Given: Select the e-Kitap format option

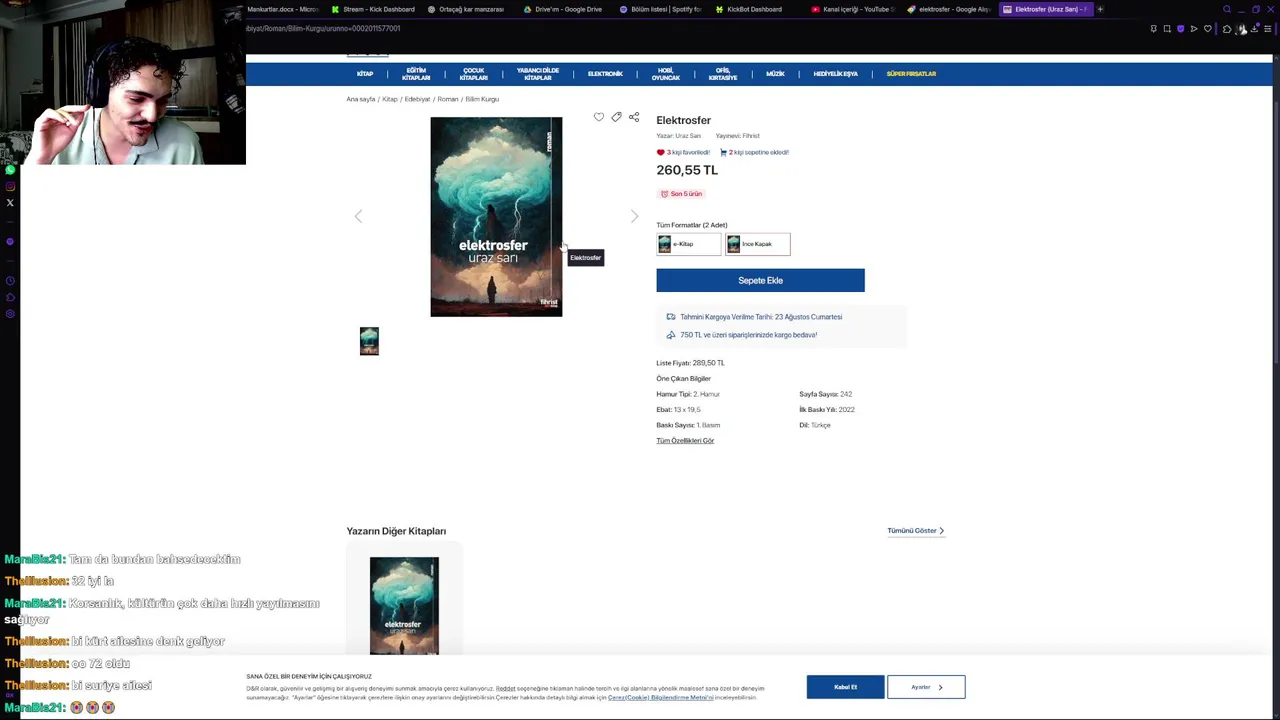Looking at the screenshot, I should coord(688,244).
